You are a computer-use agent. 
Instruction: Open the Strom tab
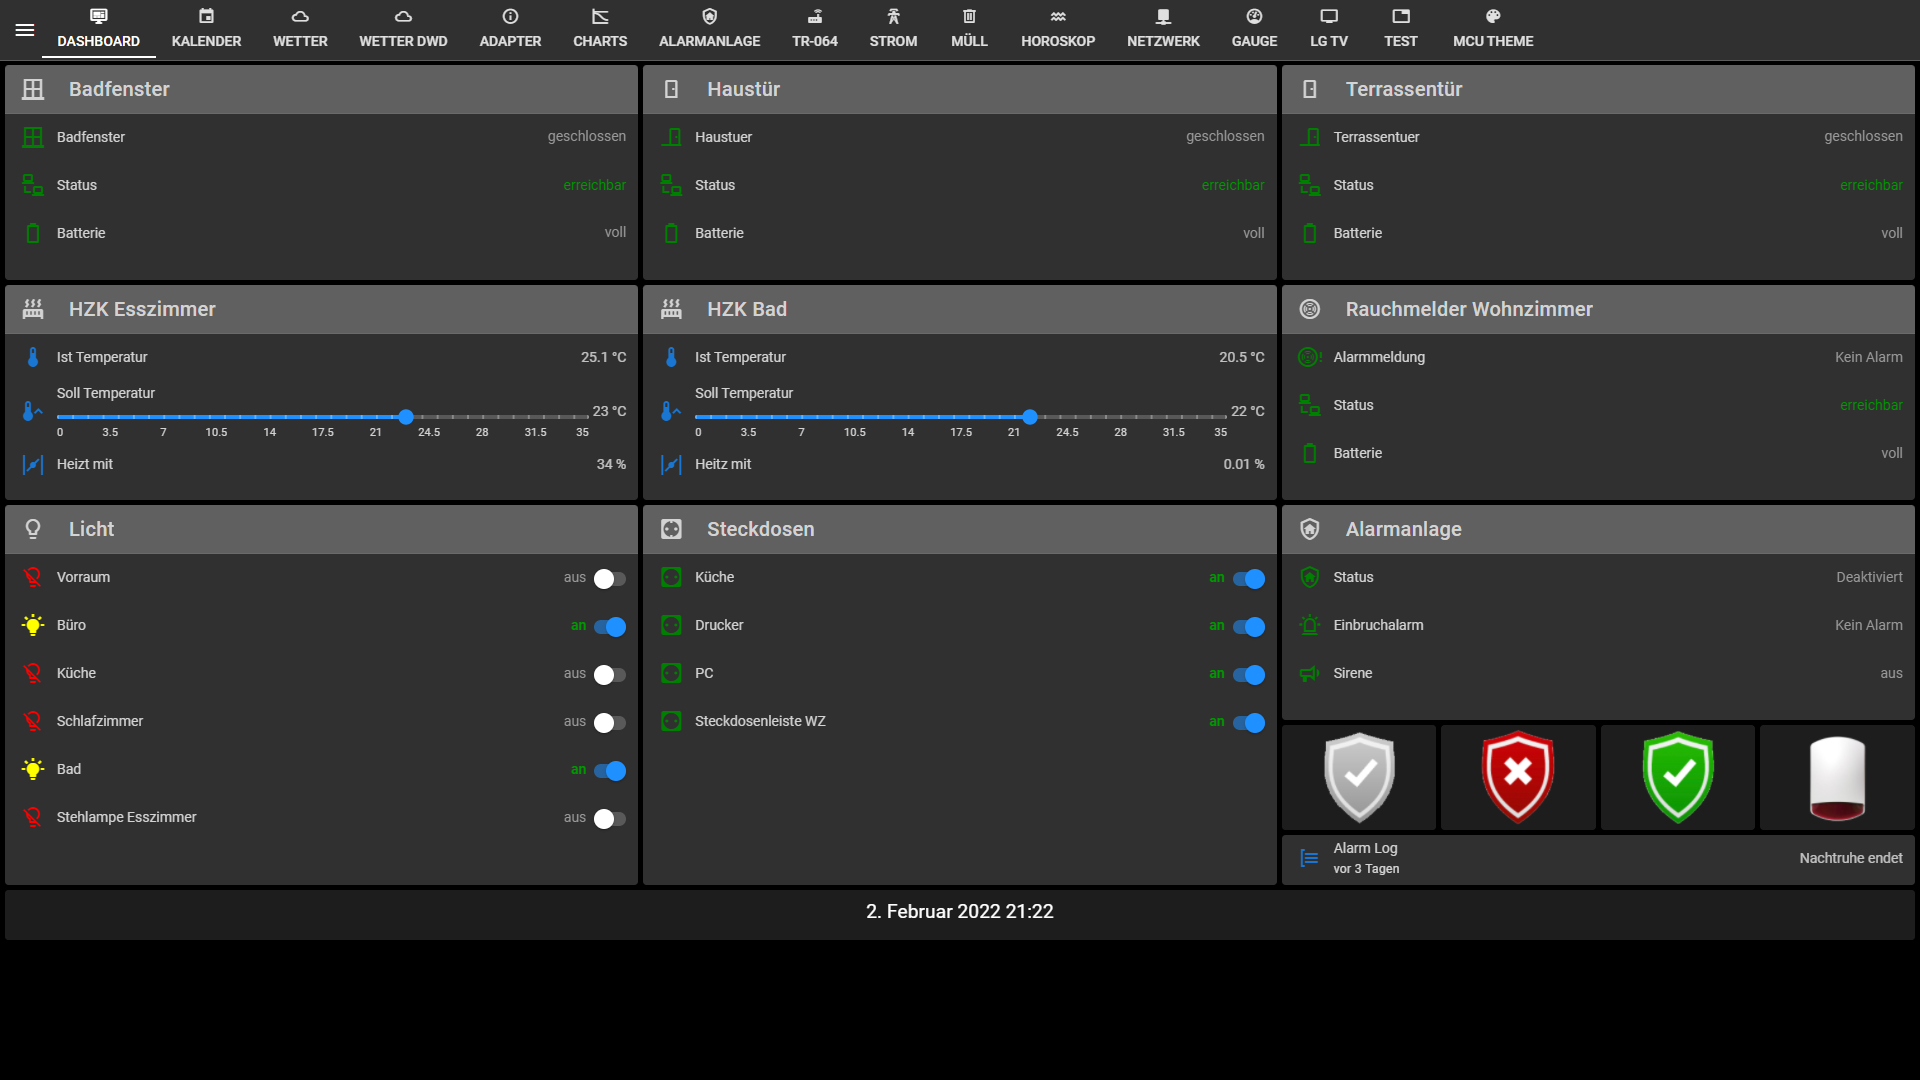[893, 29]
